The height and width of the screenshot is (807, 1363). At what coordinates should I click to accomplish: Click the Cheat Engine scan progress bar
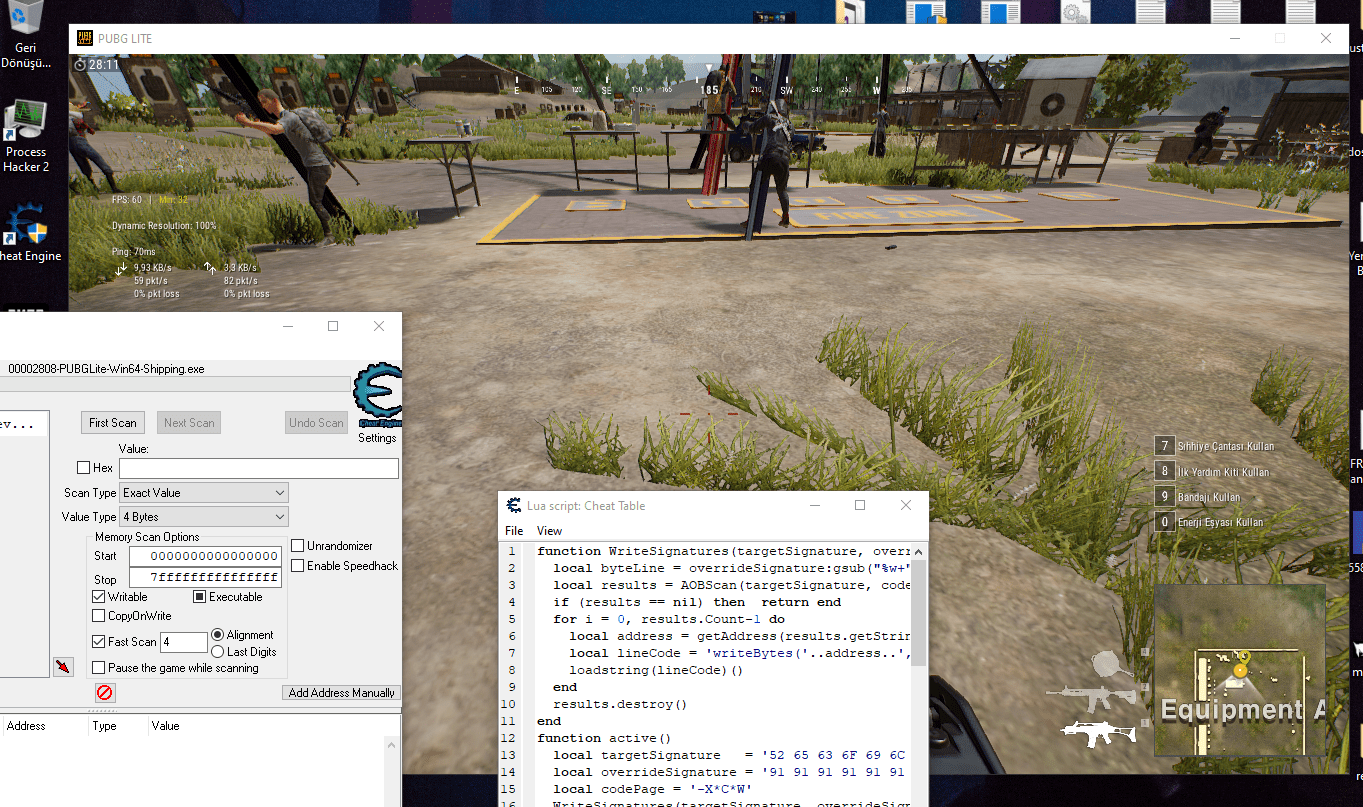point(175,384)
